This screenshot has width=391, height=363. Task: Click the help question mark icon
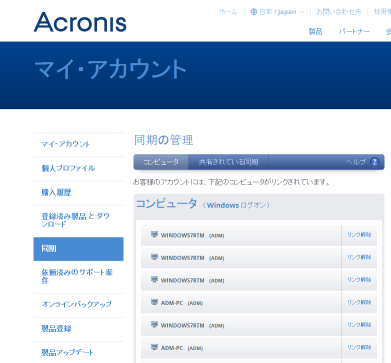click(375, 162)
